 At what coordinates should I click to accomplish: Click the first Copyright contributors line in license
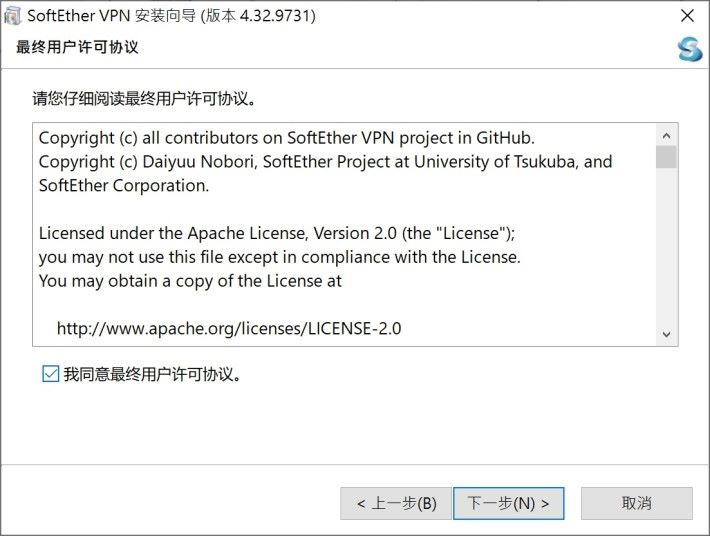point(287,138)
